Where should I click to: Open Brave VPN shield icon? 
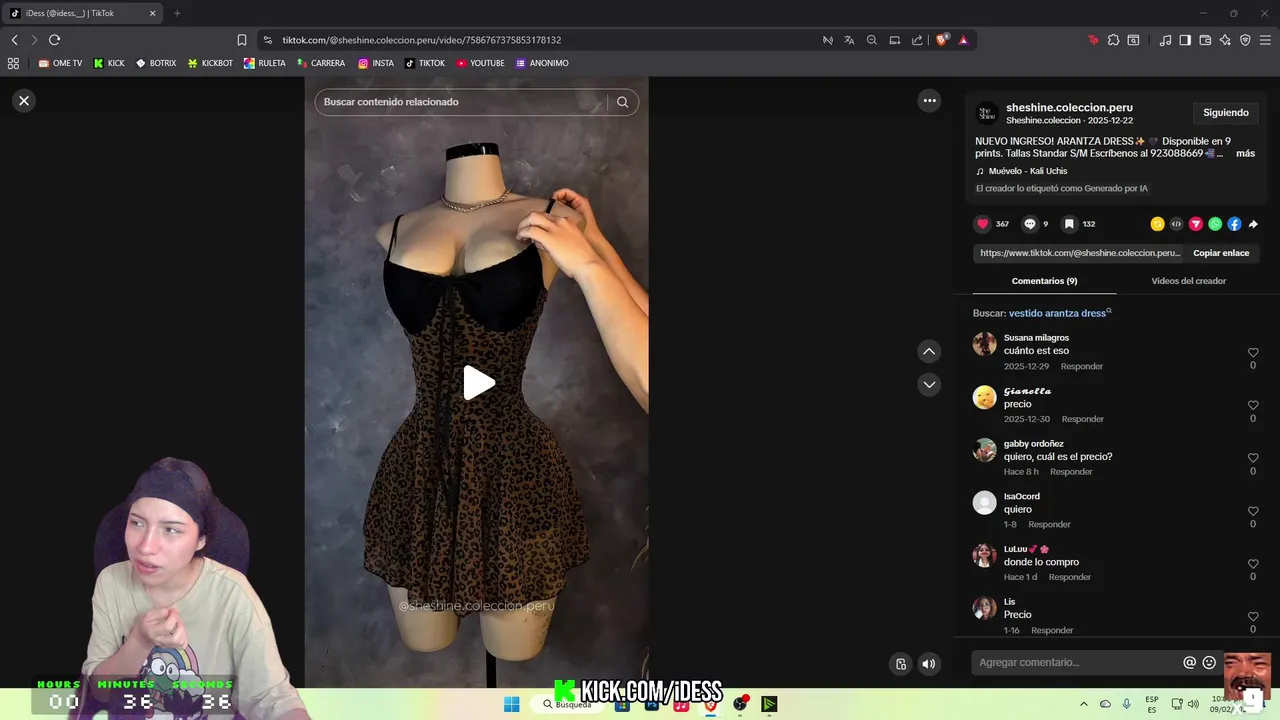[1245, 40]
